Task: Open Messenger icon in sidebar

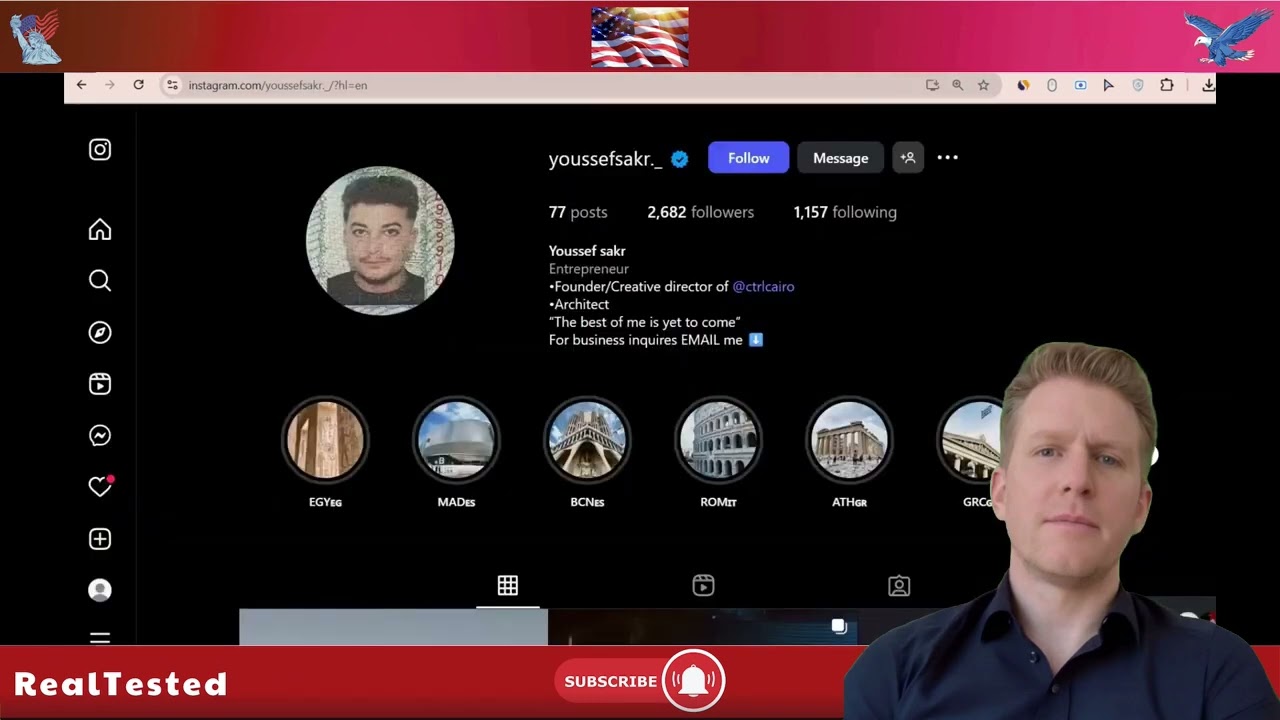Action: [x=100, y=436]
